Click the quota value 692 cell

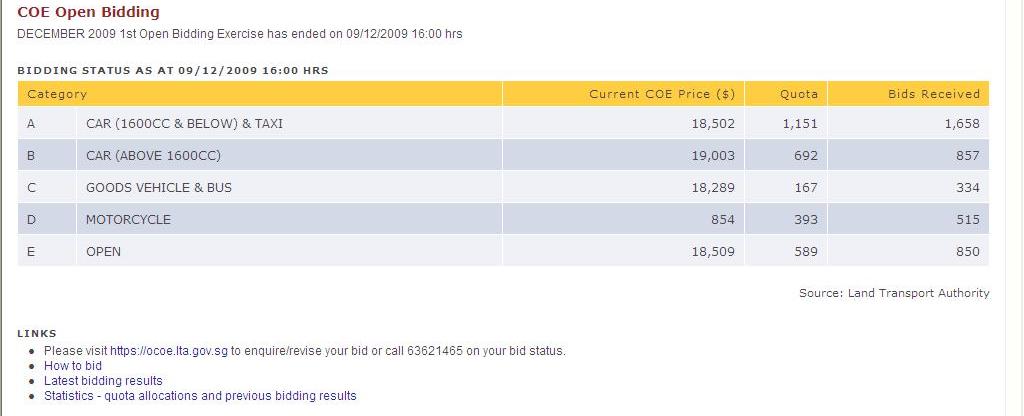786,155
